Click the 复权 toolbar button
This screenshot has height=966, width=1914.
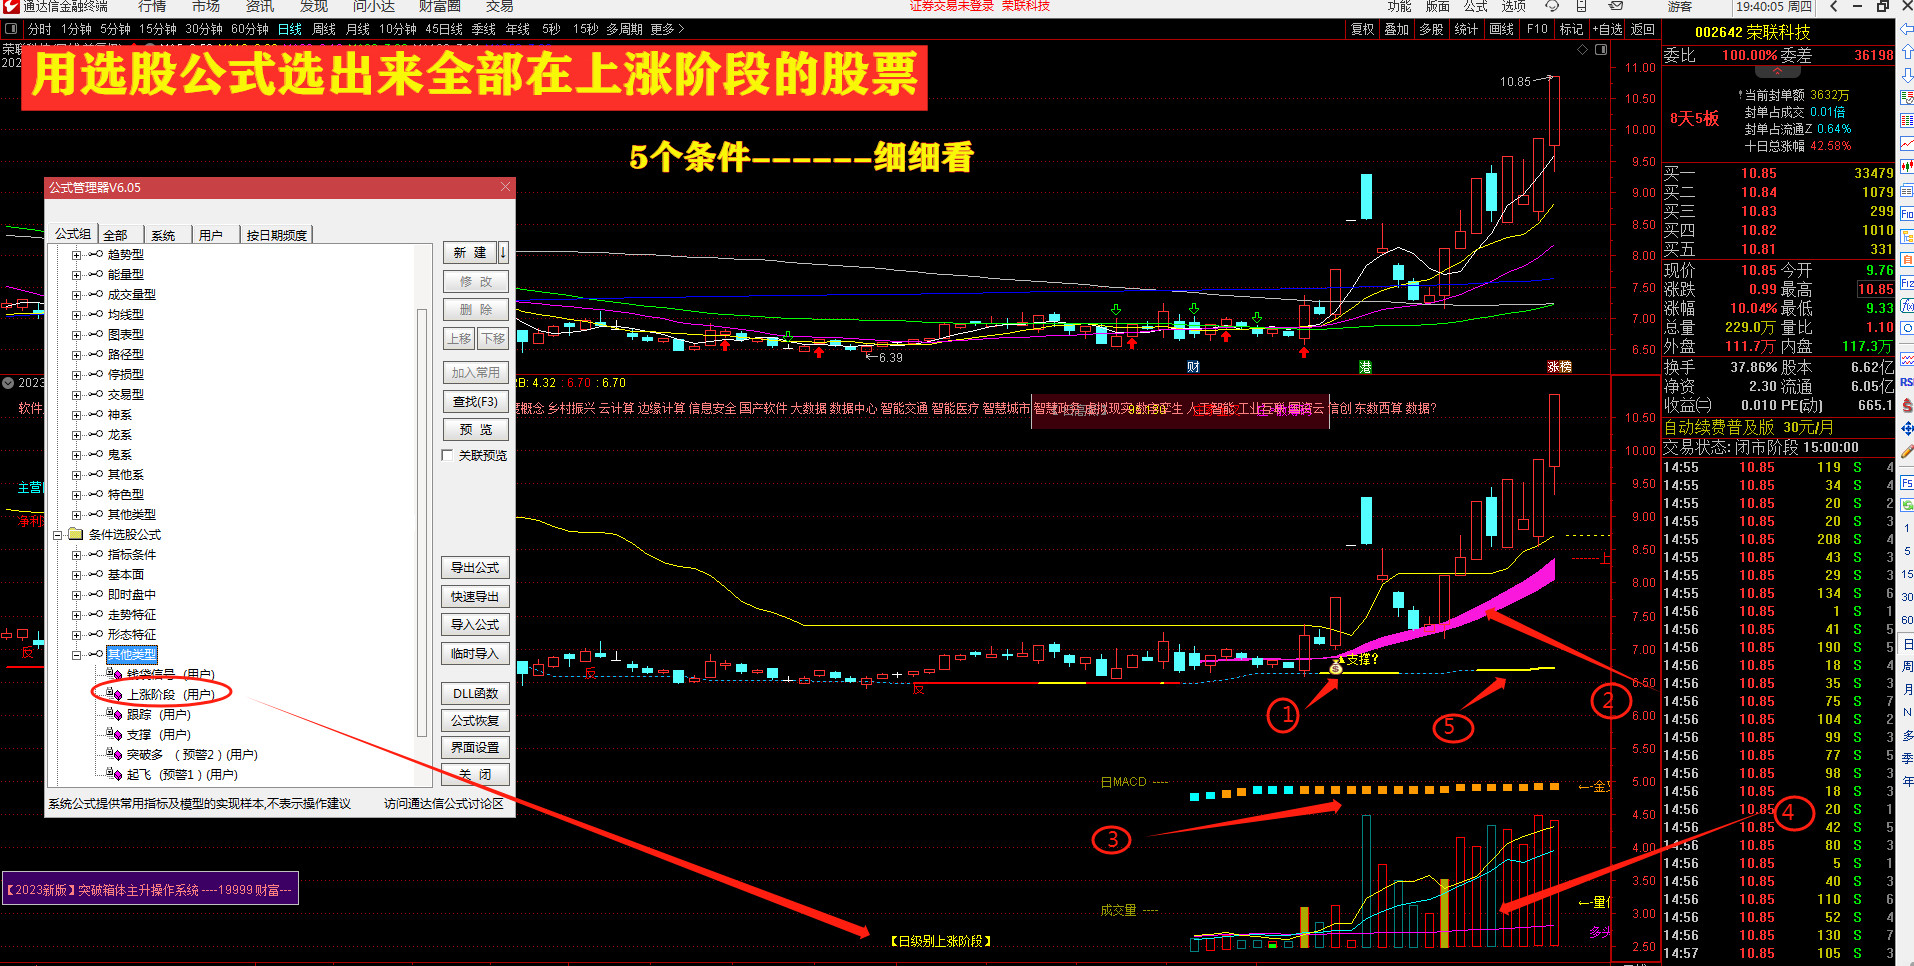(x=1363, y=29)
